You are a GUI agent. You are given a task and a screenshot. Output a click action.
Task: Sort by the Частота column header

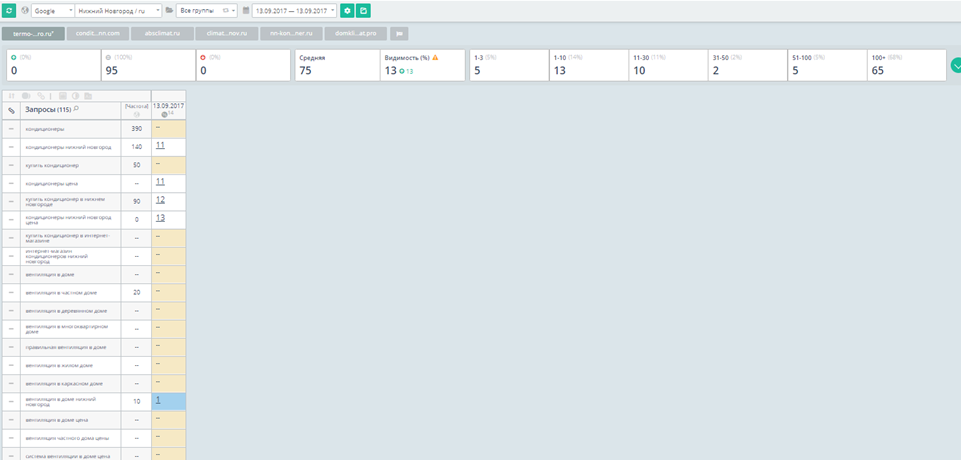click(x=137, y=110)
